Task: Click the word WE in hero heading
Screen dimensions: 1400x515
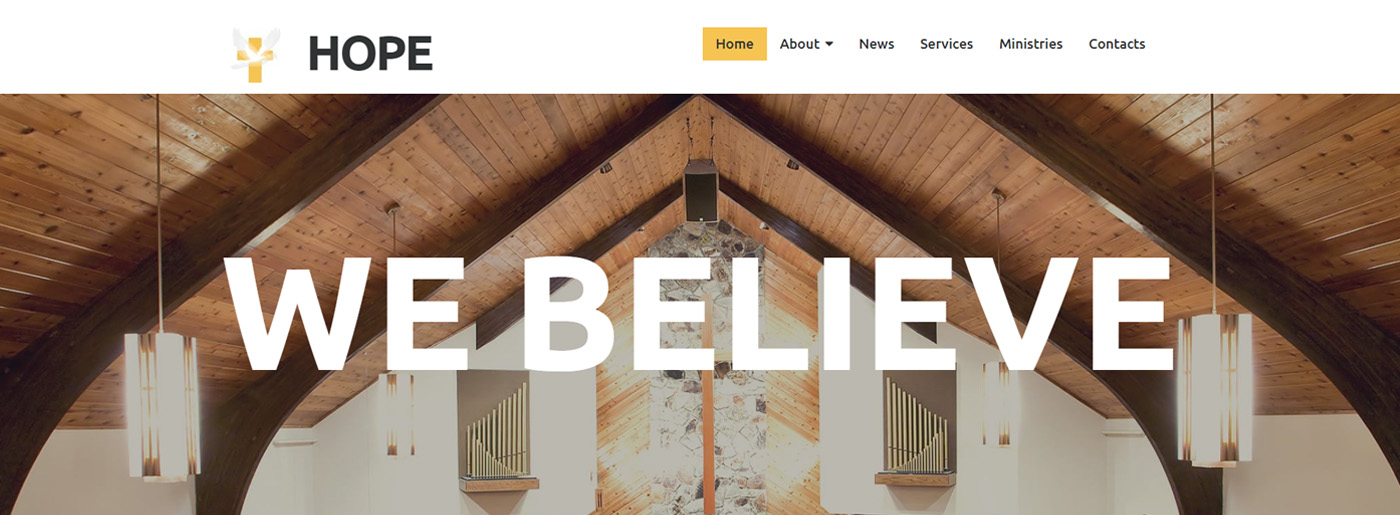Action: (346, 313)
